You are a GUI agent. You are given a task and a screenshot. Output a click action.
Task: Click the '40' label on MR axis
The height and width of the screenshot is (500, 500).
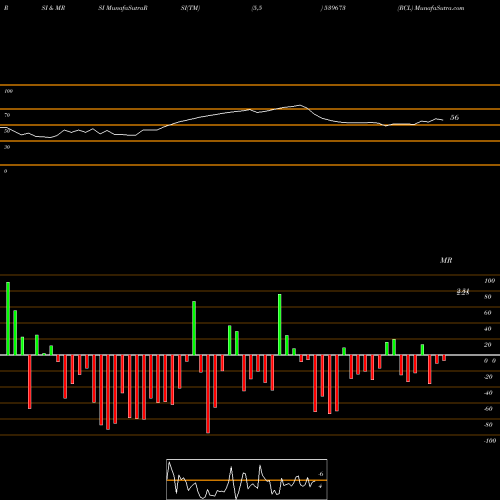[487, 329]
